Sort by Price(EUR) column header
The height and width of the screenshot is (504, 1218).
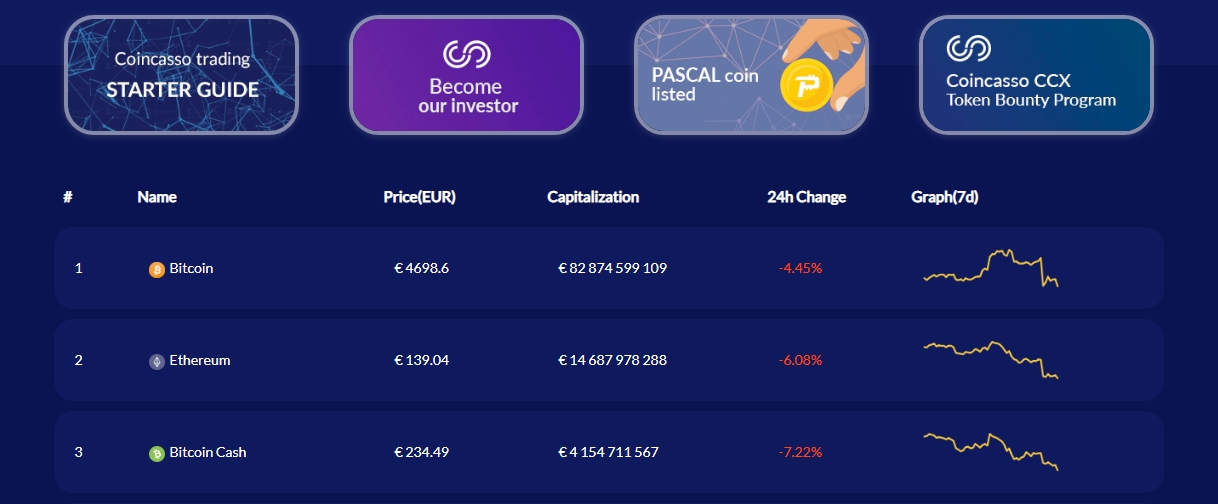pyautogui.click(x=419, y=197)
